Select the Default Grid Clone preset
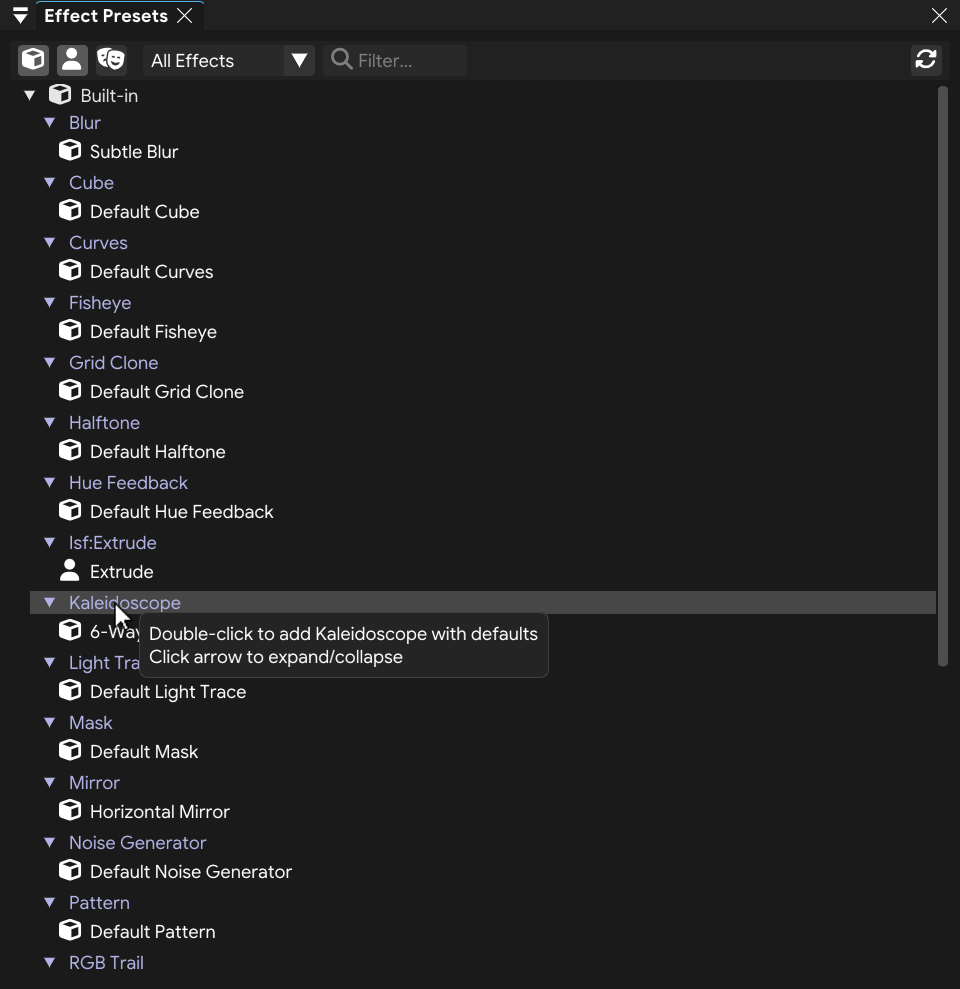The height and width of the screenshot is (989, 960). (x=167, y=392)
